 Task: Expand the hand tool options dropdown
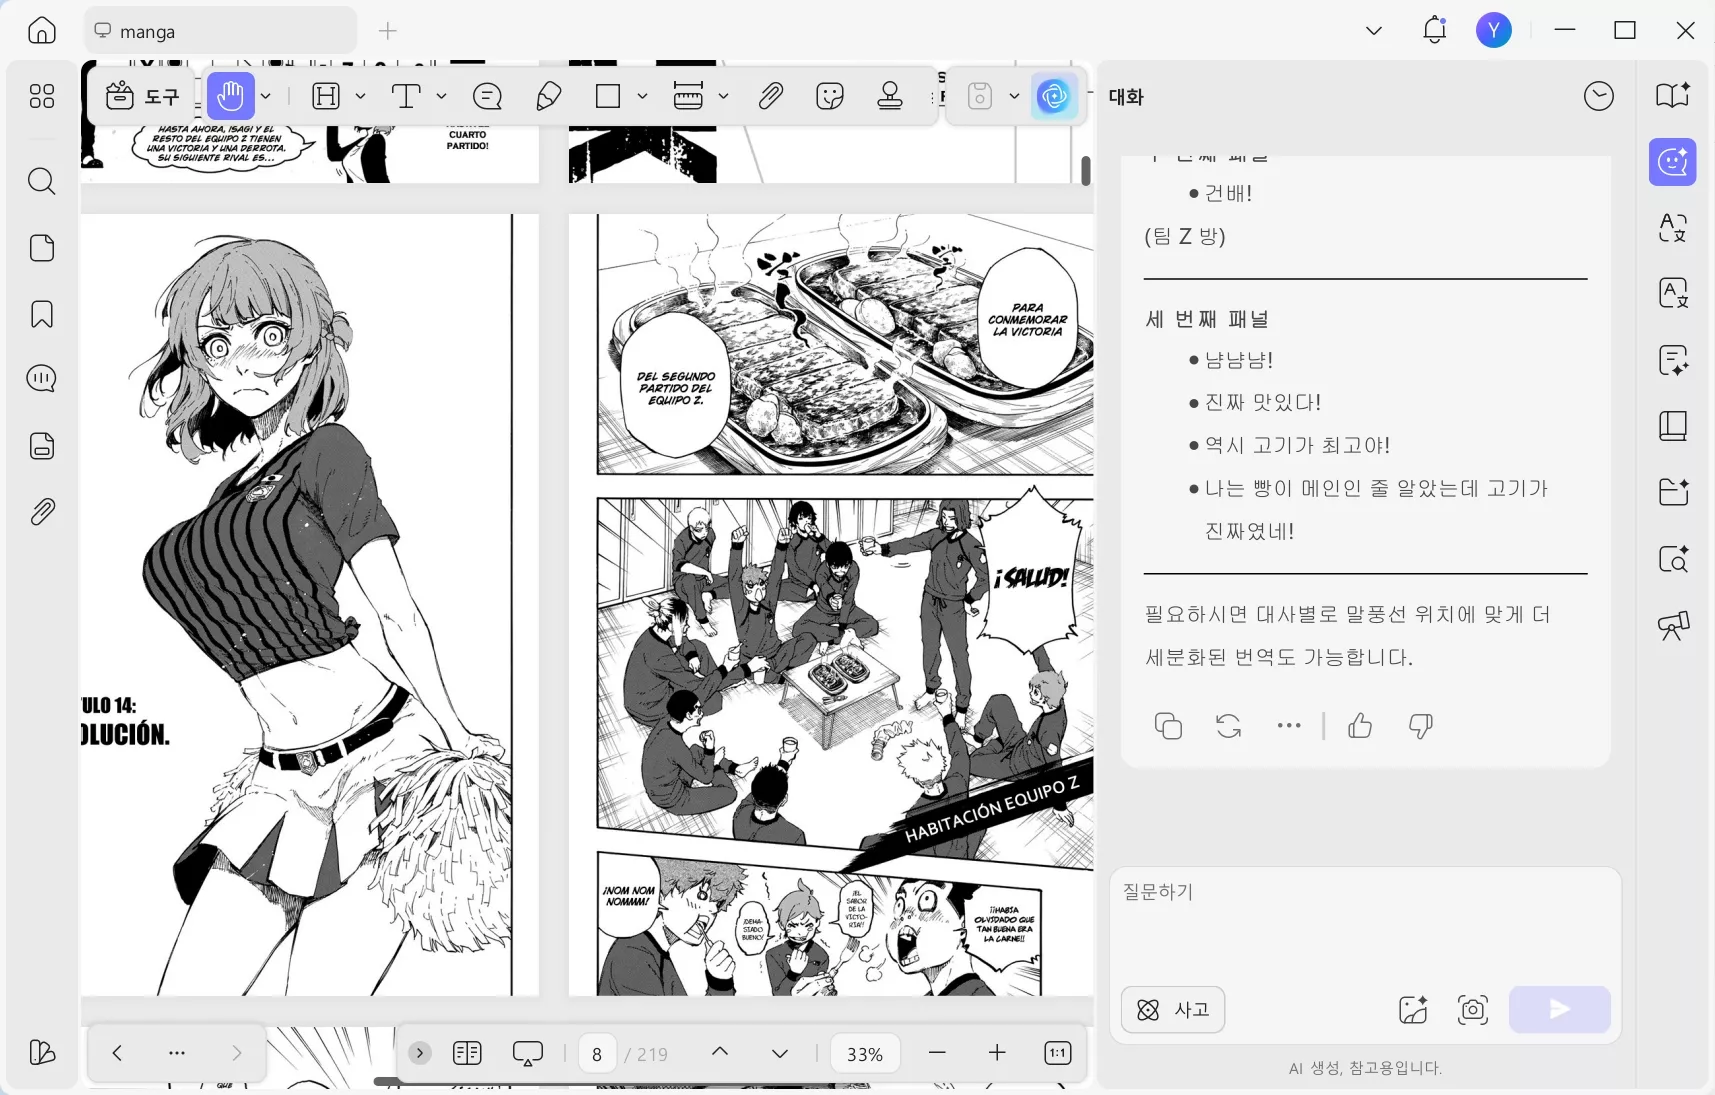266,96
